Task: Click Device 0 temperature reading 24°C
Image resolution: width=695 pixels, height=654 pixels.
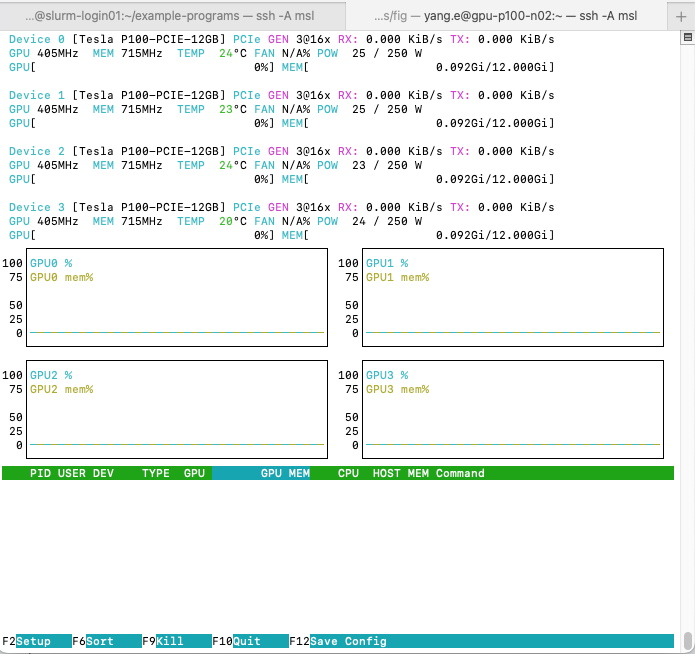Action: (x=233, y=54)
